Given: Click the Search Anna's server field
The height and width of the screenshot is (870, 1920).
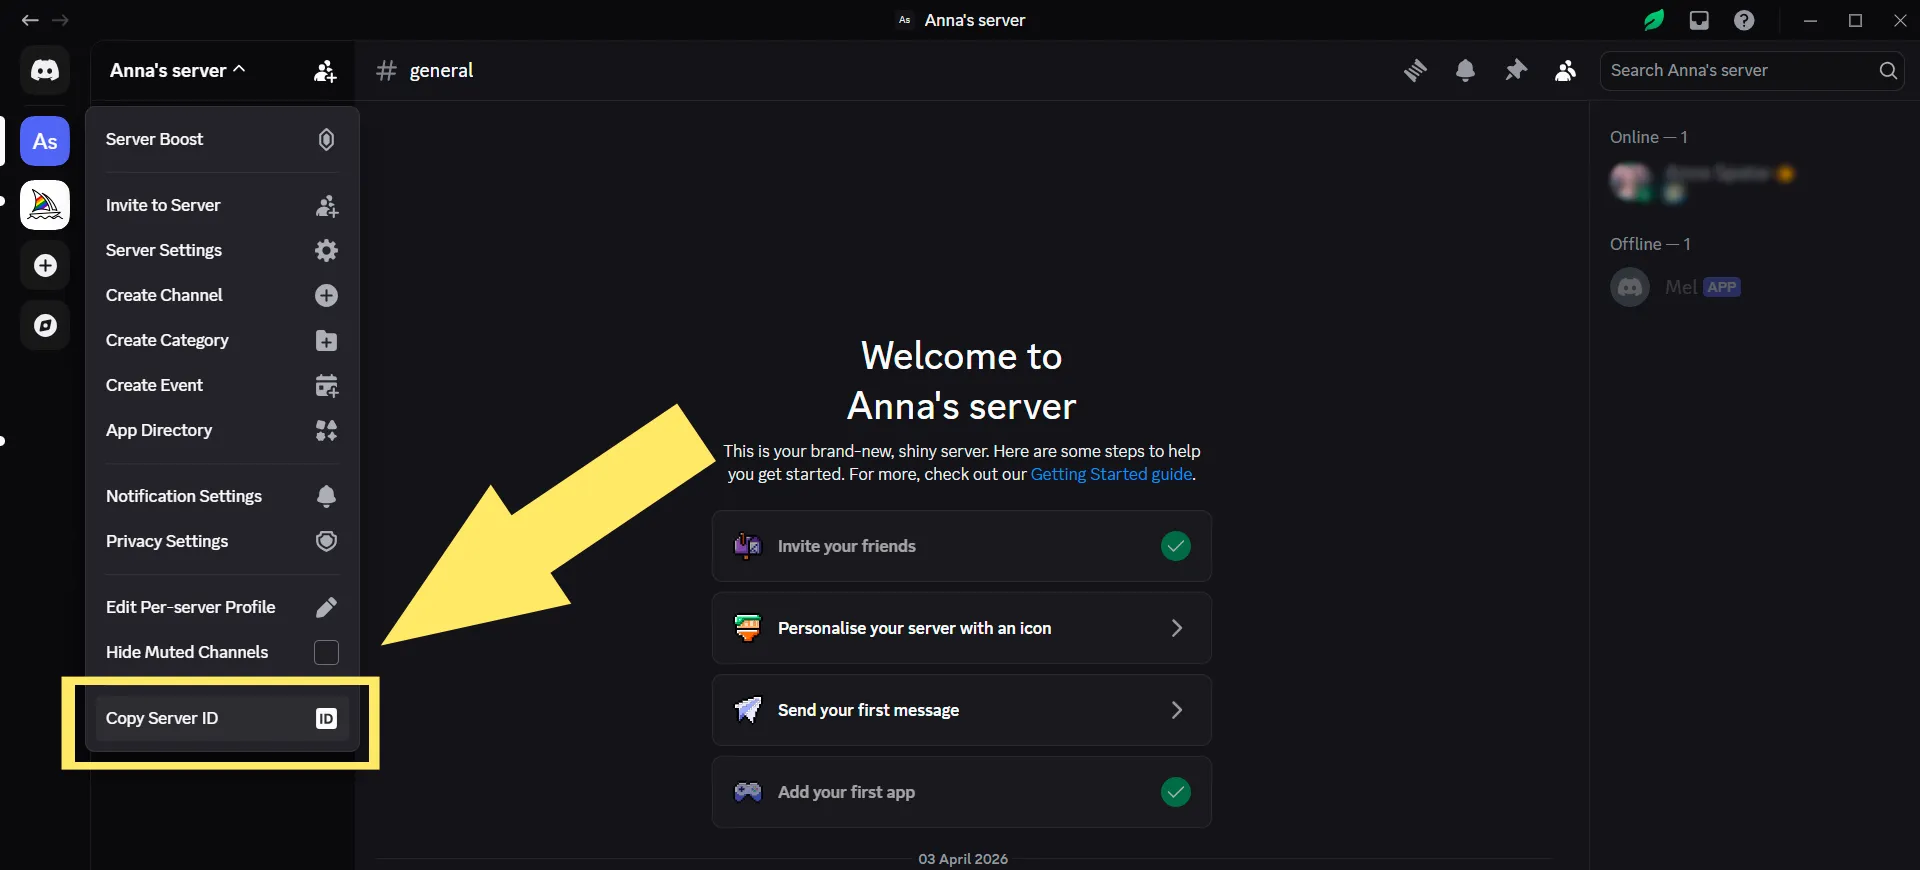Looking at the screenshot, I should coord(1752,70).
